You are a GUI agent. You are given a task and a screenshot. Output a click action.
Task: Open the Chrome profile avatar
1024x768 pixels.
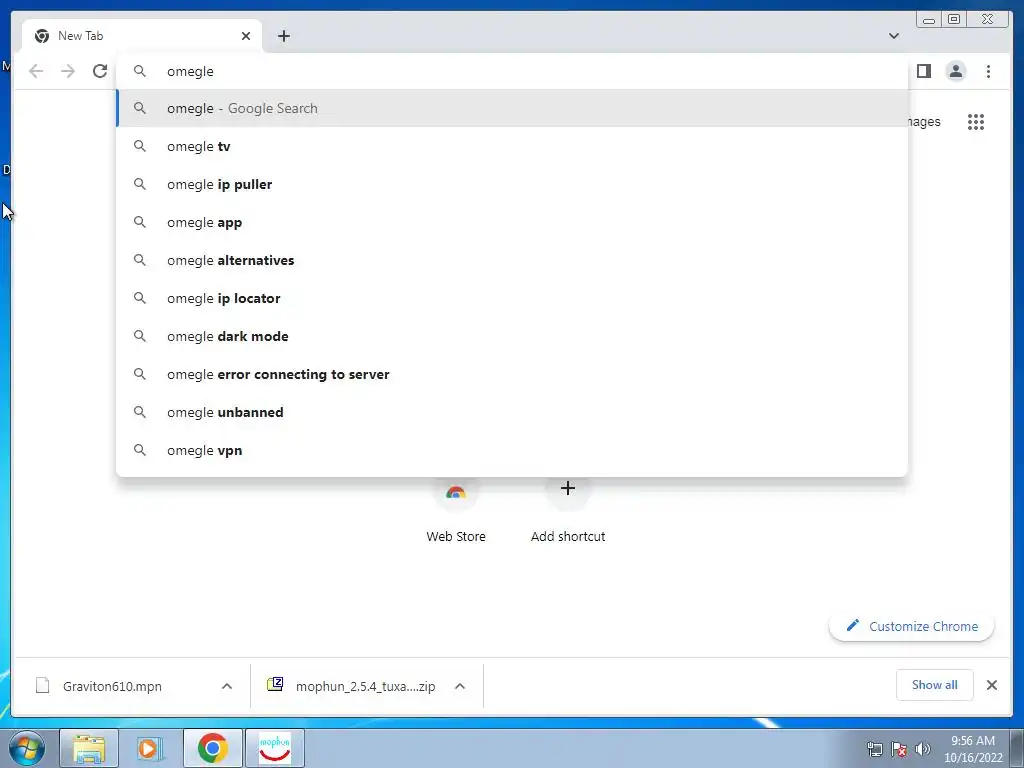tap(955, 71)
